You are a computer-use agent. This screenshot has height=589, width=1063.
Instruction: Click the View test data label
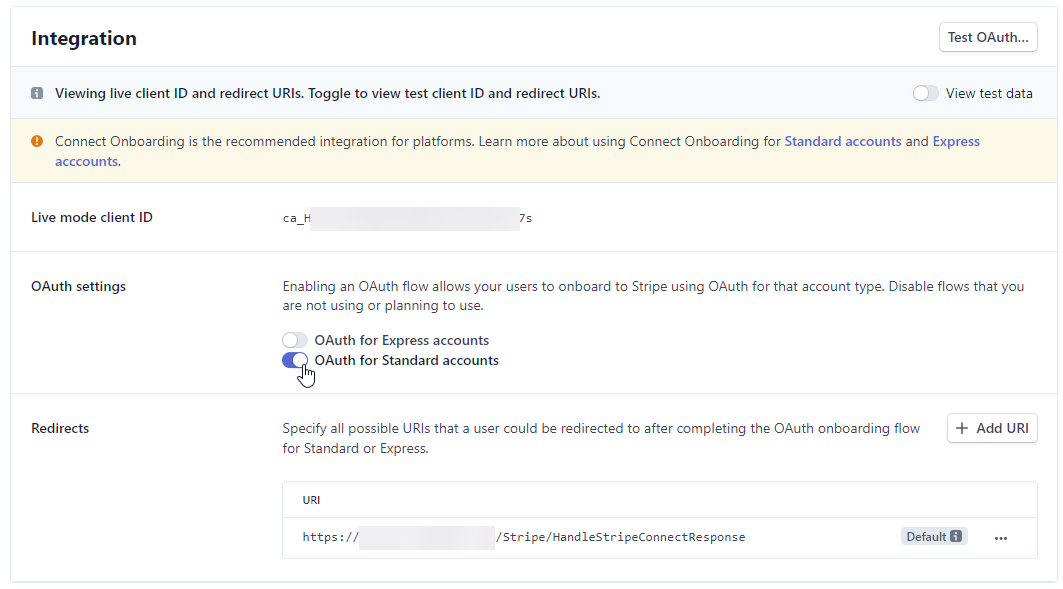pos(989,94)
